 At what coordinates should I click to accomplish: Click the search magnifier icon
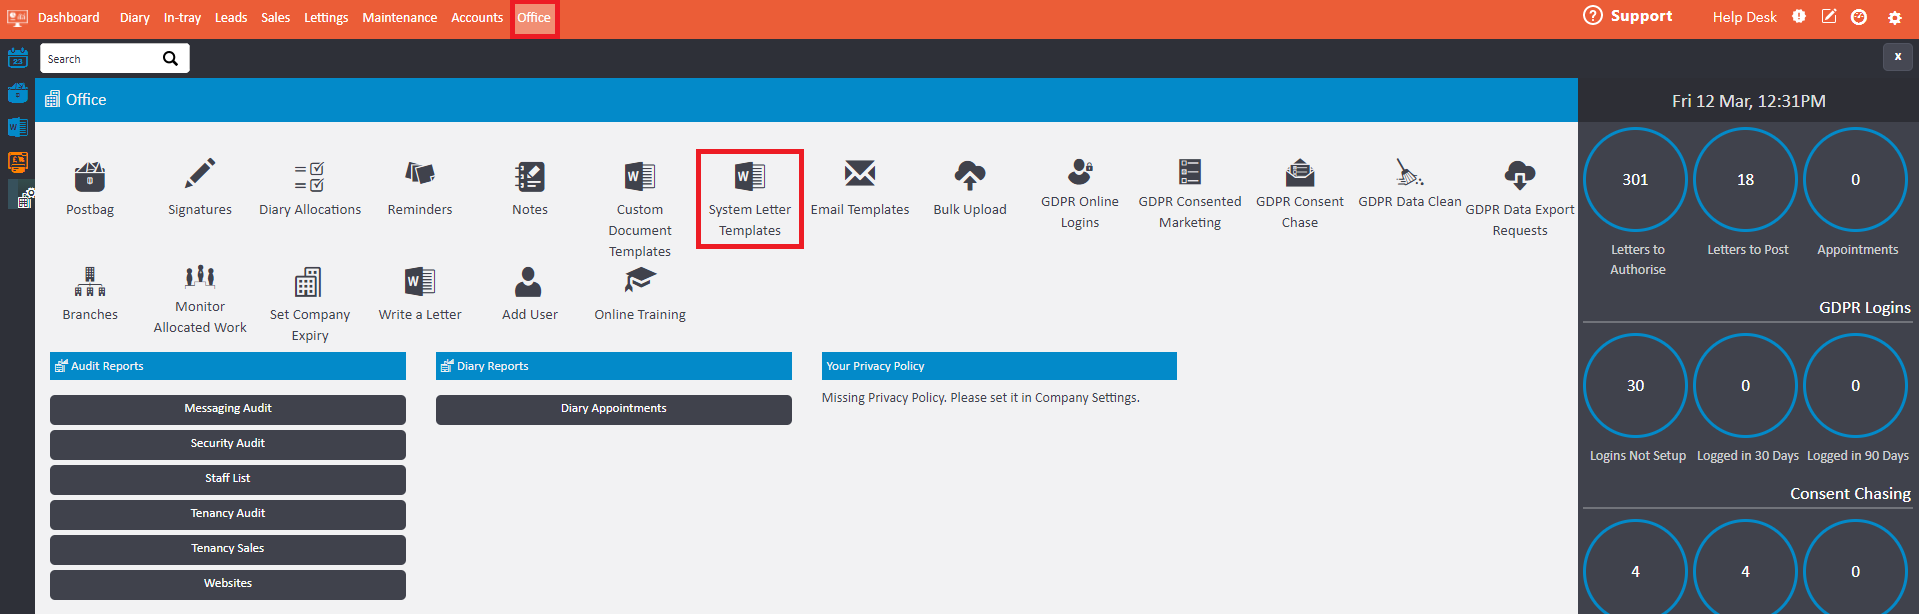click(x=170, y=59)
